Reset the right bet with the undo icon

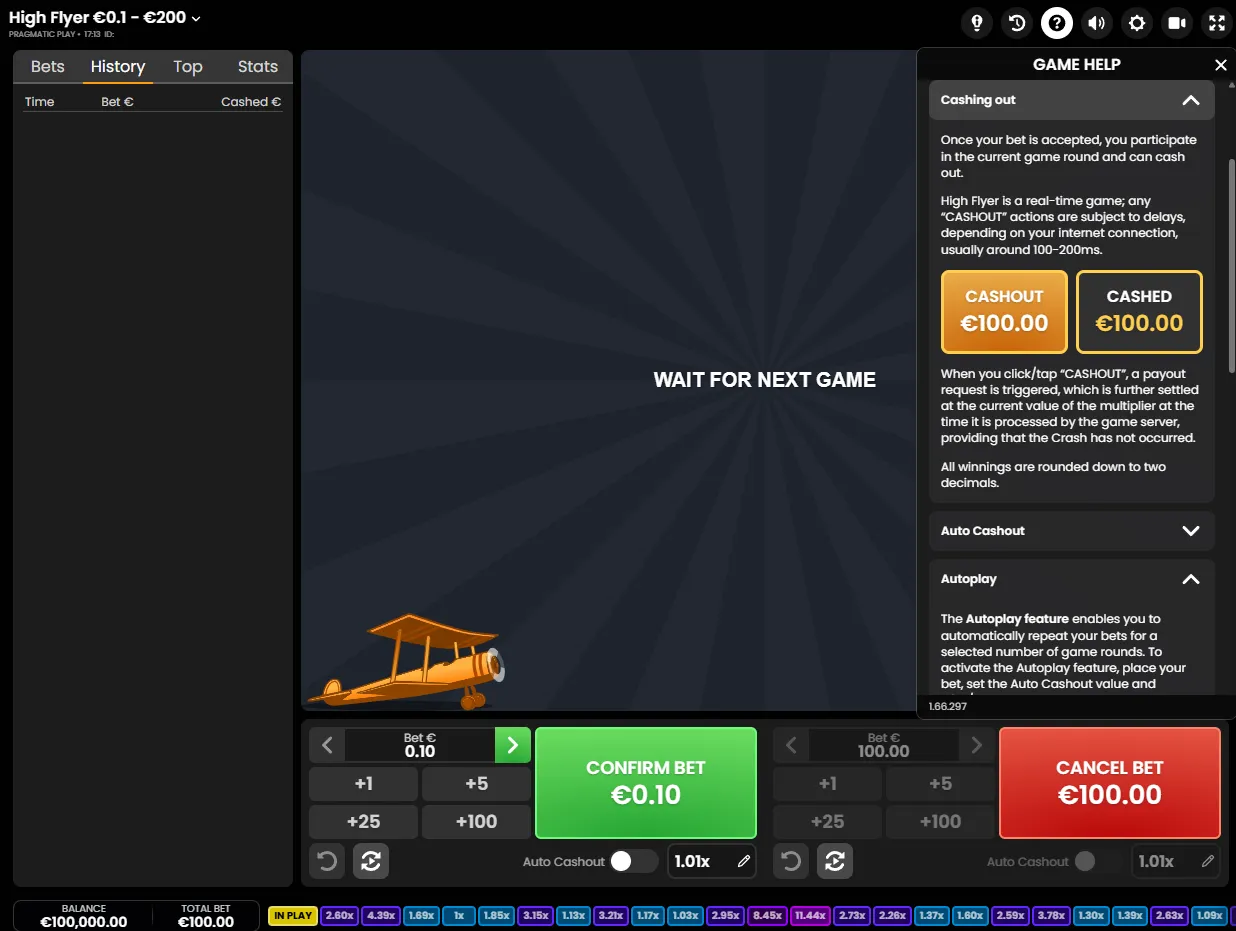(791, 861)
